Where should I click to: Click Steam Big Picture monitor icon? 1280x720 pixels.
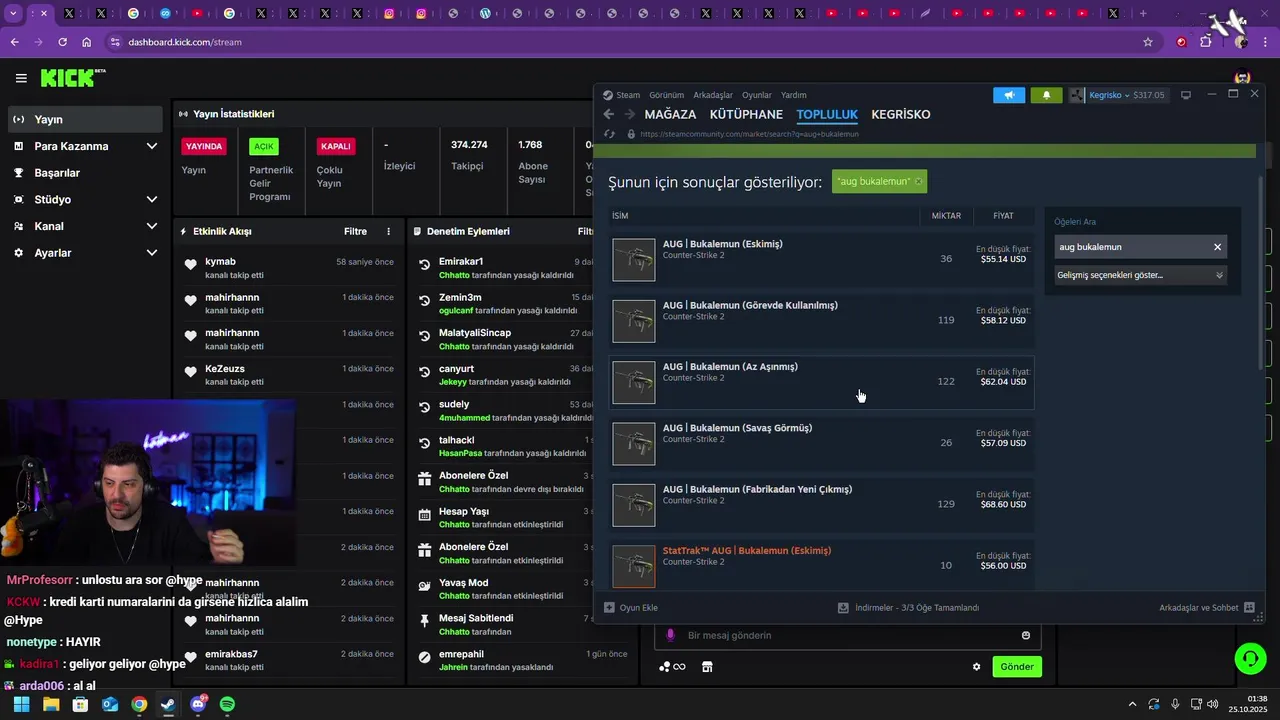(x=1186, y=95)
